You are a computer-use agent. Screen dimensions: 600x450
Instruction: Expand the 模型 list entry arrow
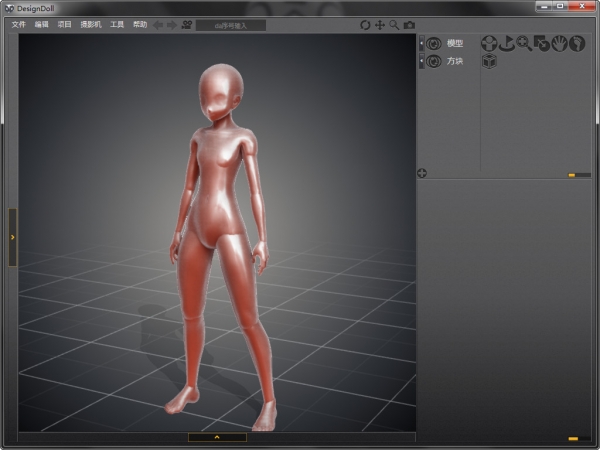[421, 43]
